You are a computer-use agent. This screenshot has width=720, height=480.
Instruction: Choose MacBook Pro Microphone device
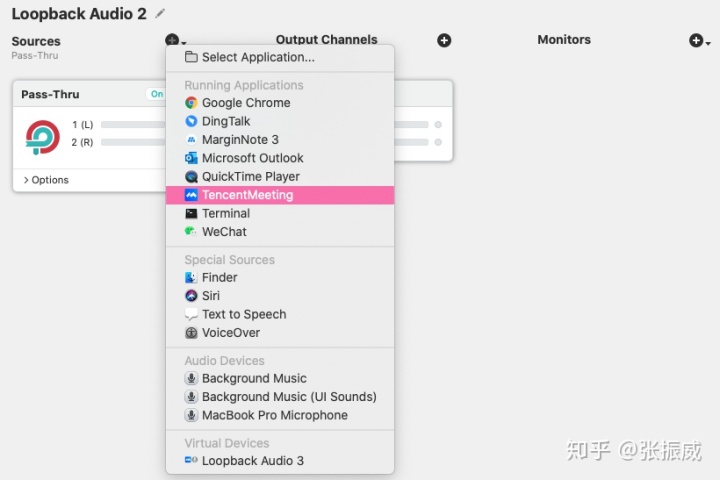(x=280, y=415)
